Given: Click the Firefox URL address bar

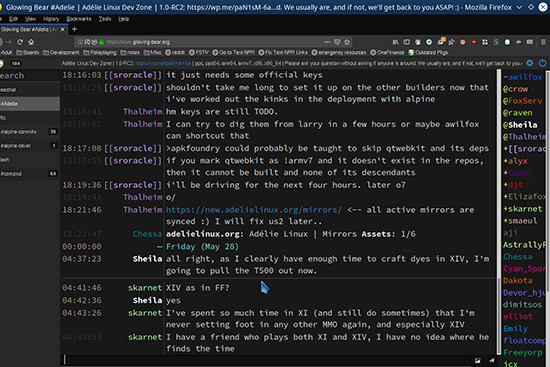Looking at the screenshot, I should tap(214, 42).
